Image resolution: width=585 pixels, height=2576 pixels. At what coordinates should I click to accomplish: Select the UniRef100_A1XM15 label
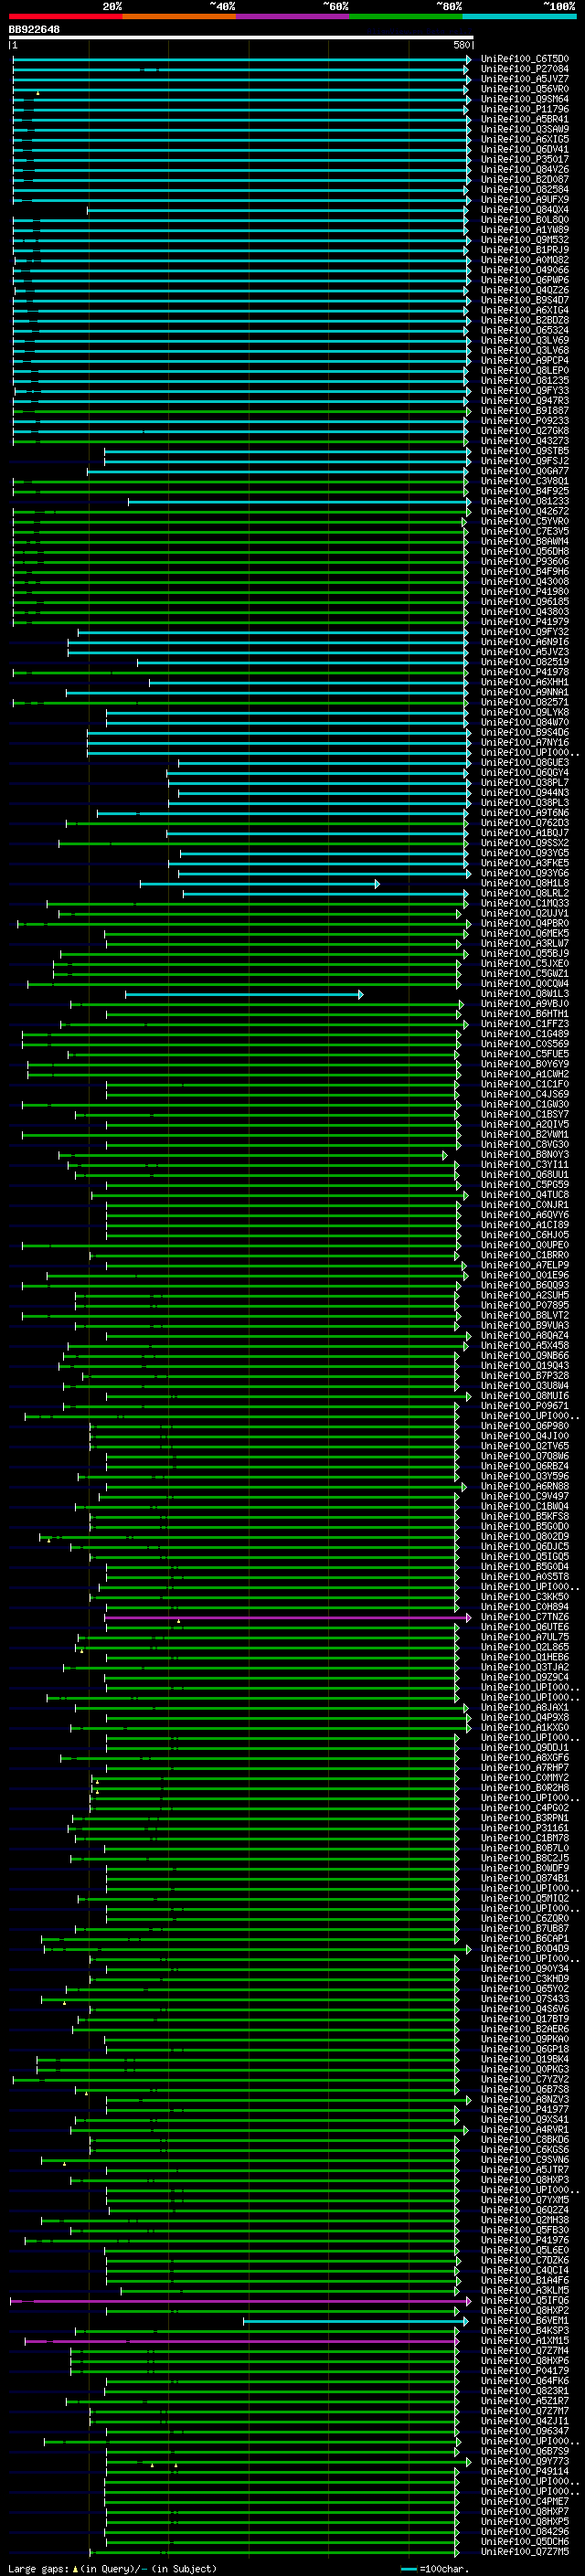click(525, 2341)
